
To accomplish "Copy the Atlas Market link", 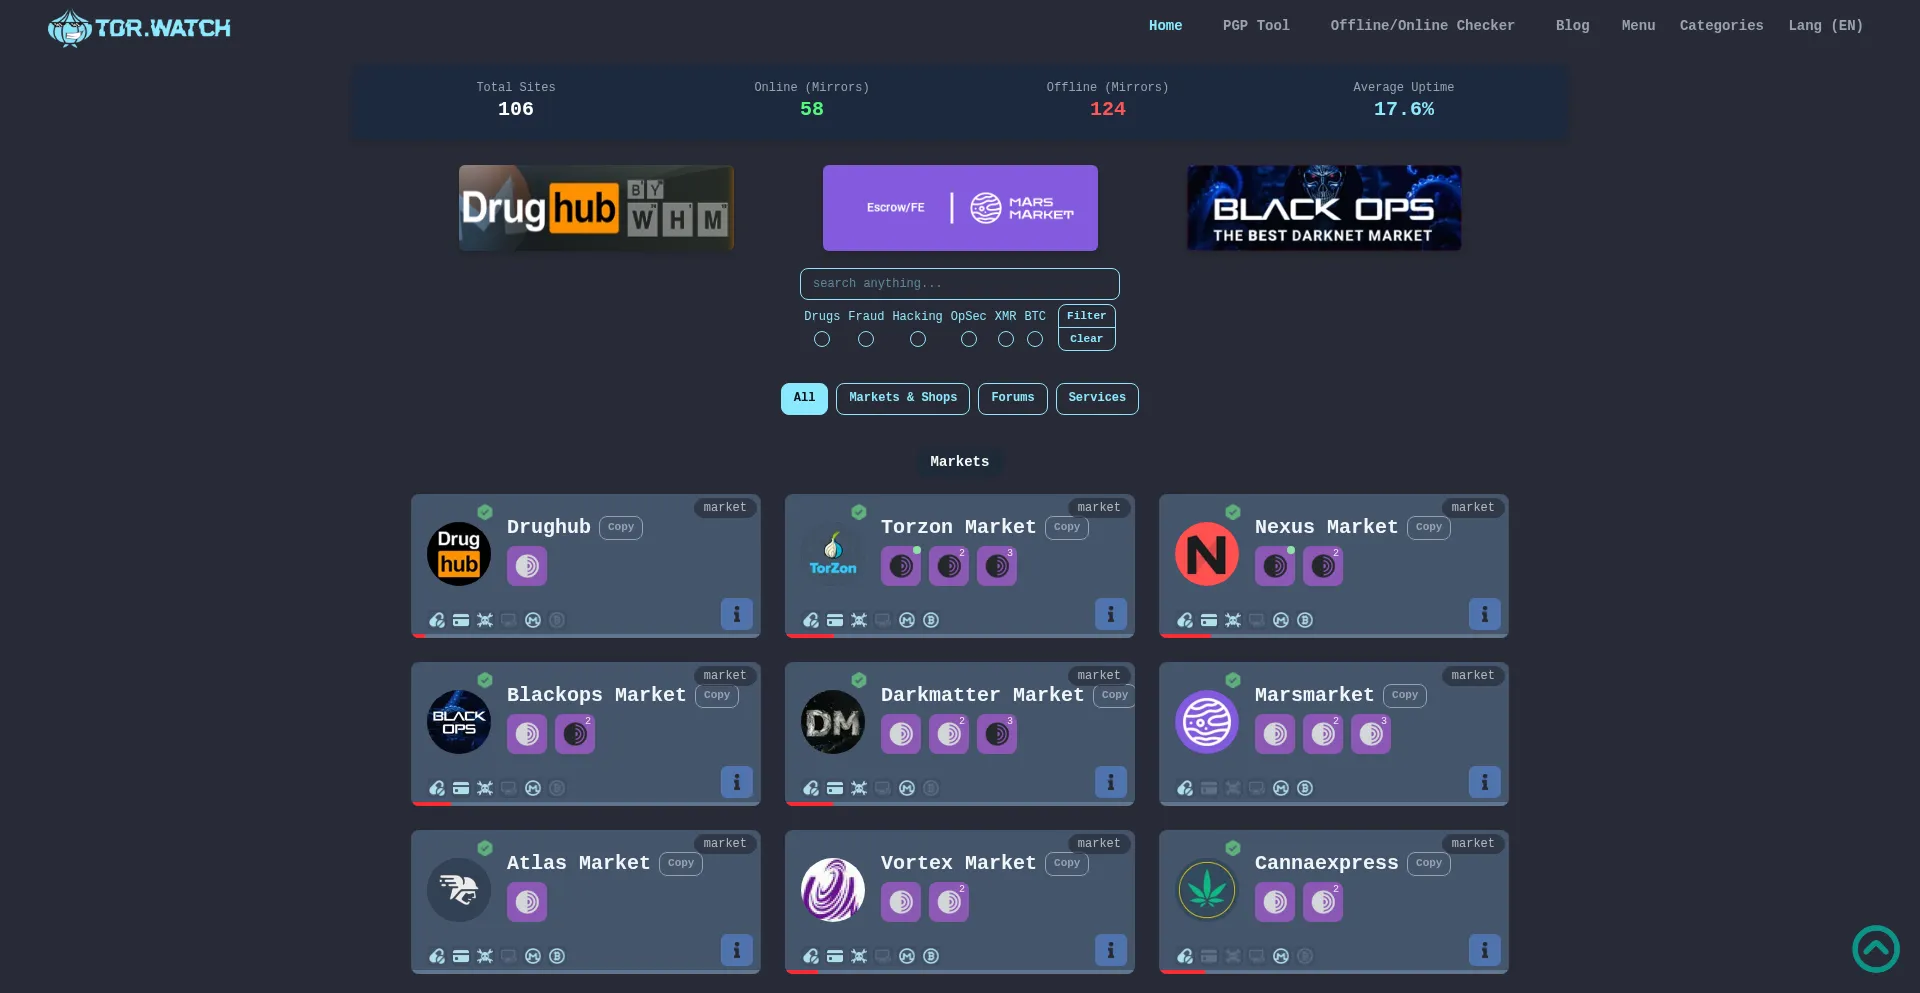I will click(681, 863).
